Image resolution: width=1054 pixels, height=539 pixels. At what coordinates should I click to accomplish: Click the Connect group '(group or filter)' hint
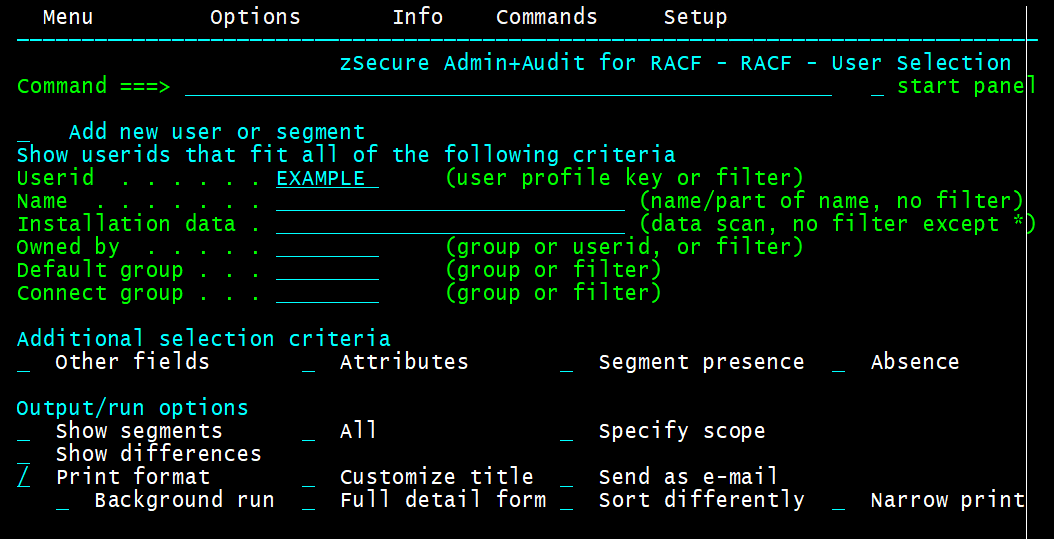click(x=553, y=293)
